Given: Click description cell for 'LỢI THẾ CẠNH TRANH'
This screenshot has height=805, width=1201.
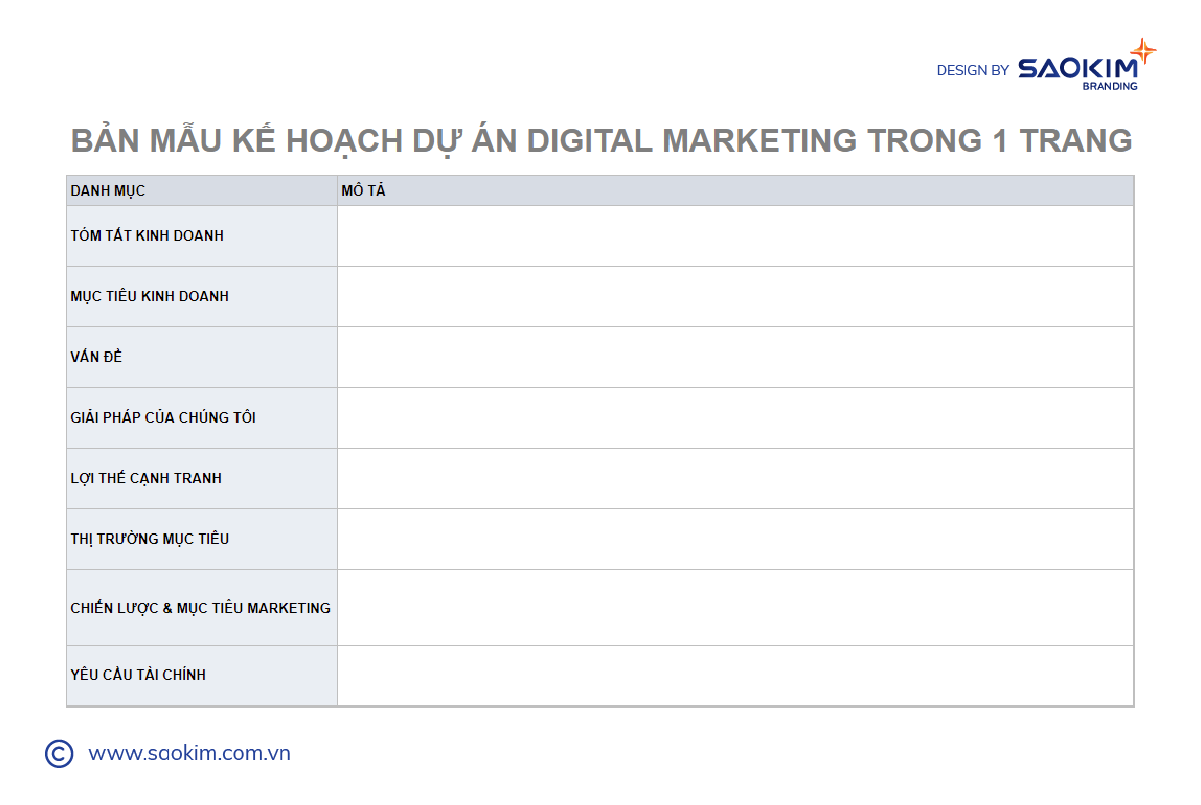Looking at the screenshot, I should [735, 478].
